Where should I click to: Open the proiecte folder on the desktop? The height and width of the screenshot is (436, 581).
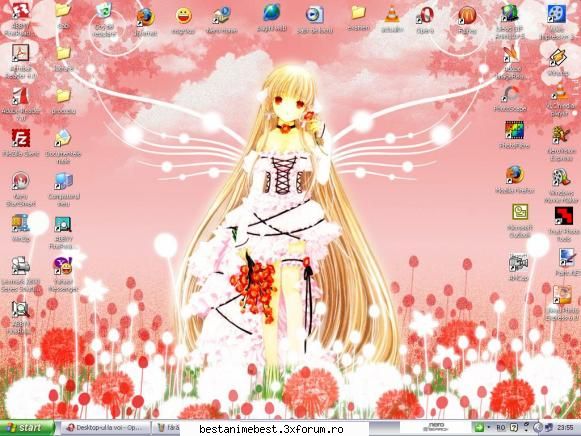tap(63, 96)
